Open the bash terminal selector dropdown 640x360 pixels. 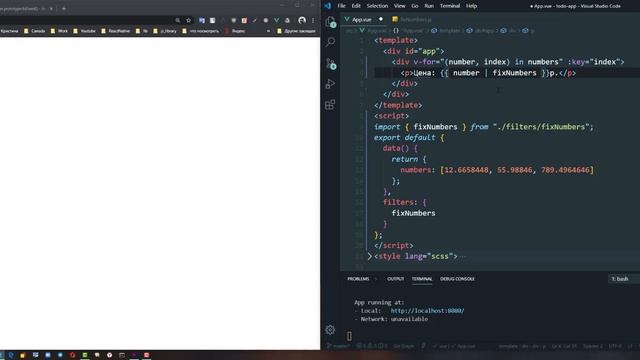pos(624,279)
